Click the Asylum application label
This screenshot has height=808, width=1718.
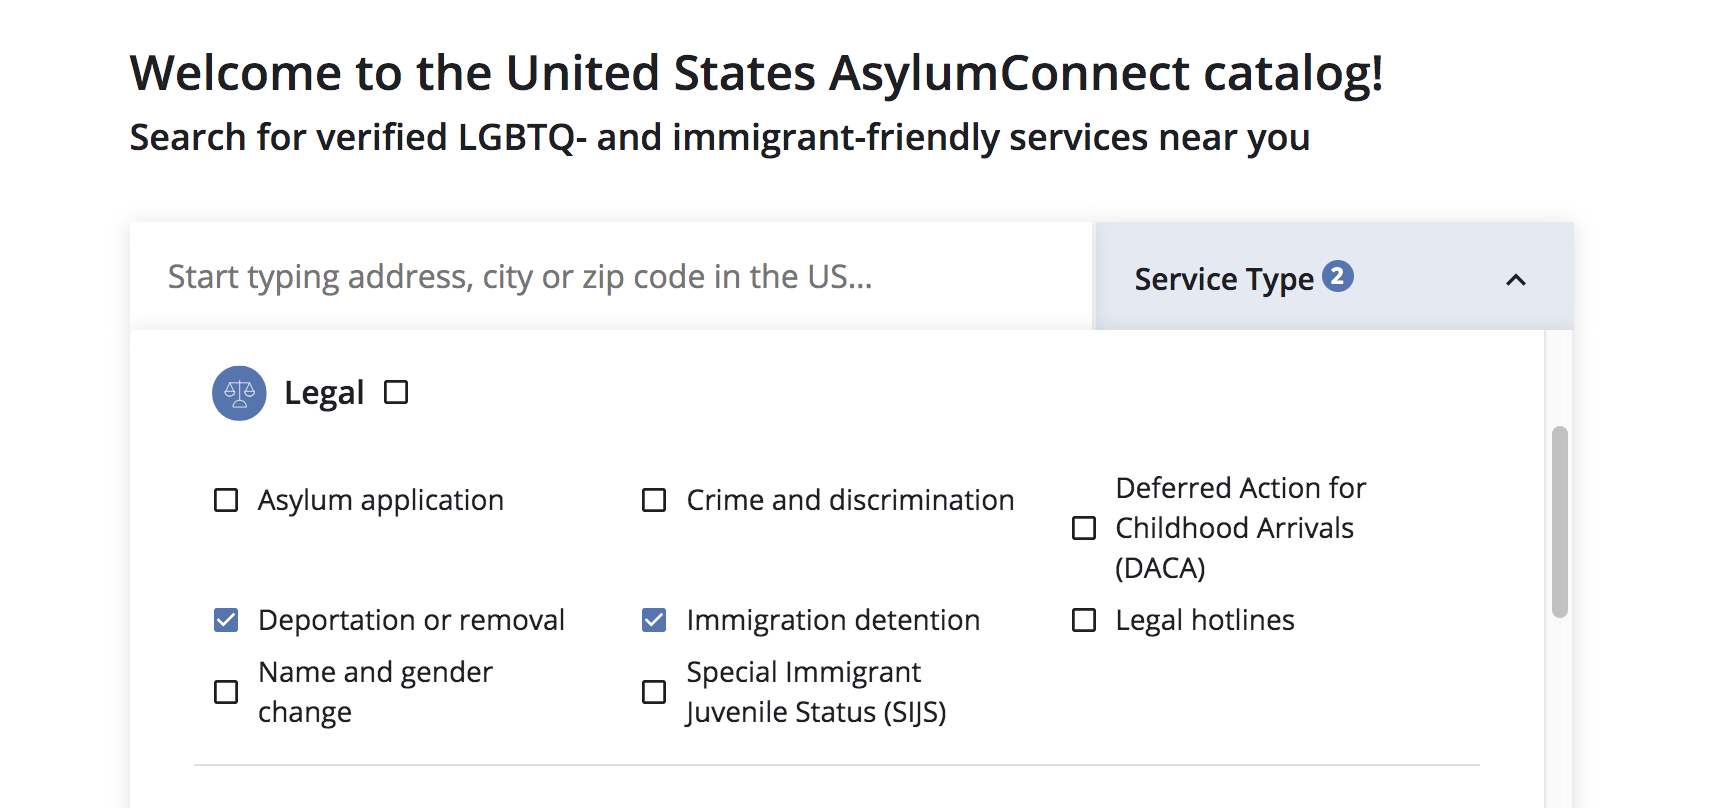tap(381, 500)
